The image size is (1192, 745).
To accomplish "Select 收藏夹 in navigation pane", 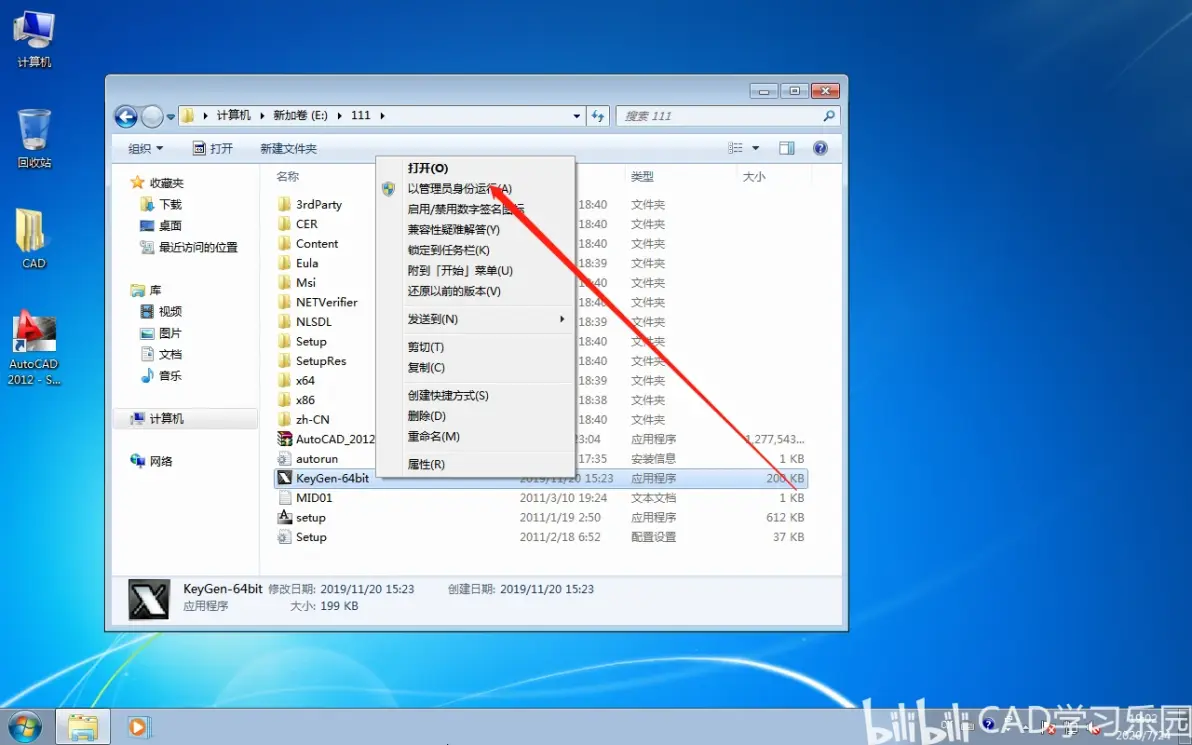I will click(x=157, y=182).
